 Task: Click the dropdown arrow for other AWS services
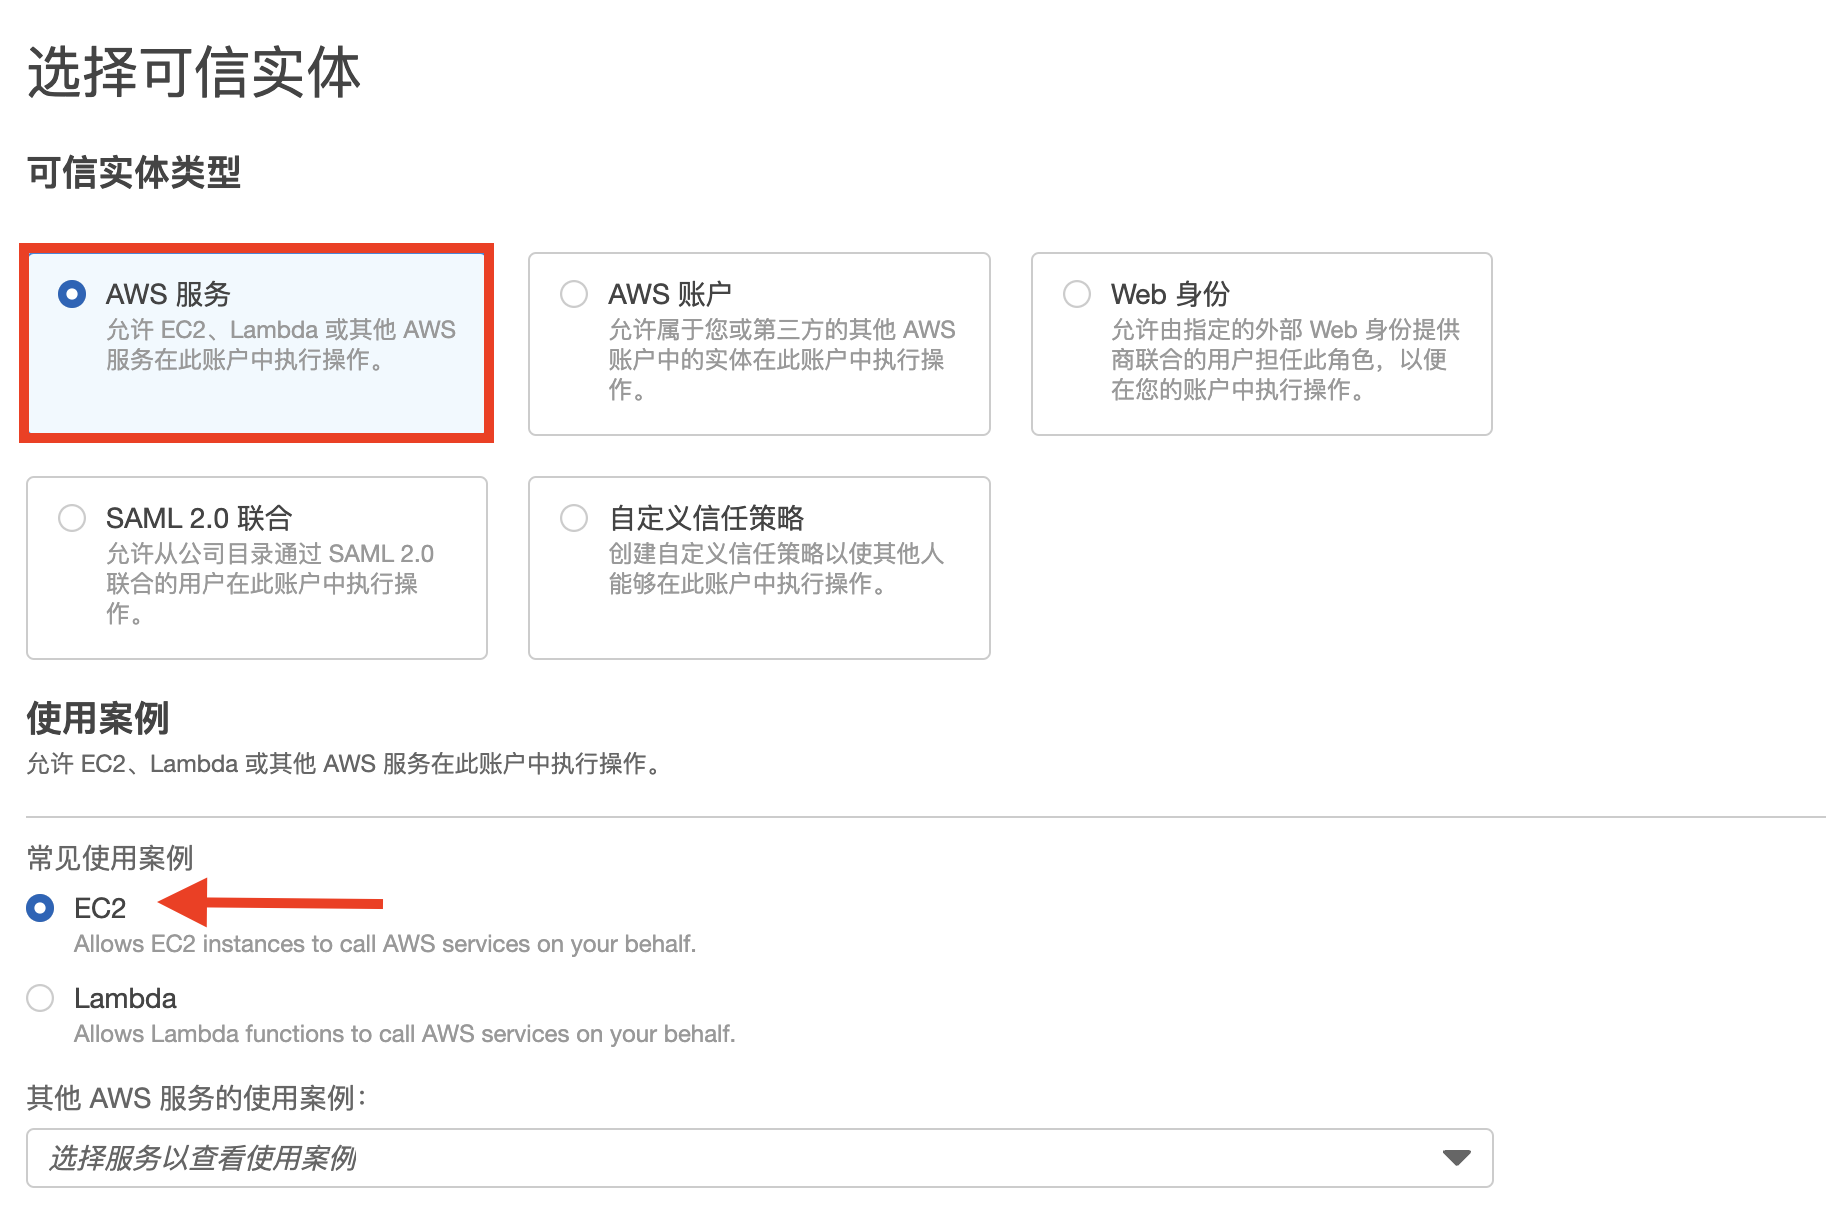click(x=1456, y=1158)
